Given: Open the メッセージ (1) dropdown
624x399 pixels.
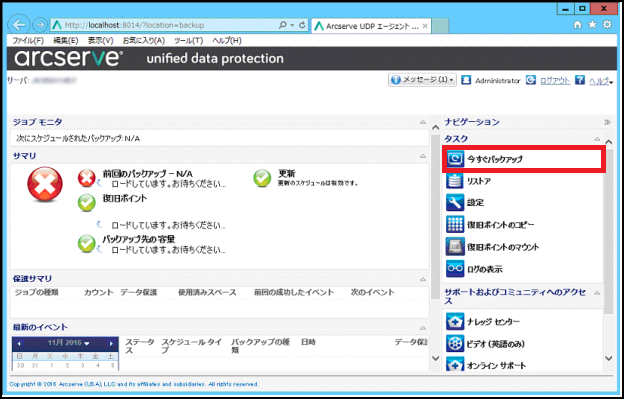Looking at the screenshot, I should (x=422, y=80).
